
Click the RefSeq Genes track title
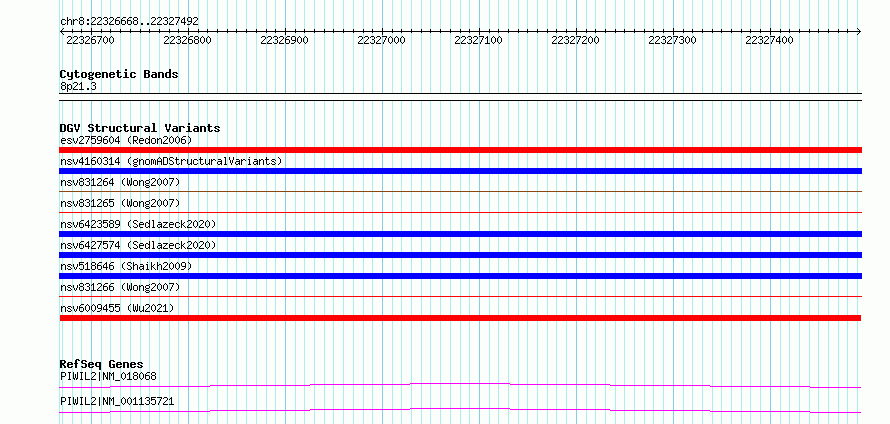102,364
